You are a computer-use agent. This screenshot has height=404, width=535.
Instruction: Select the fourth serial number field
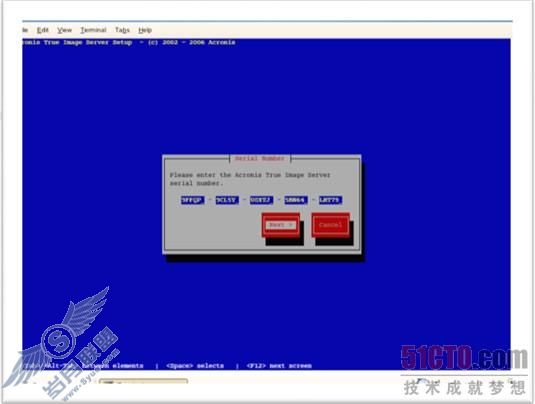296,200
